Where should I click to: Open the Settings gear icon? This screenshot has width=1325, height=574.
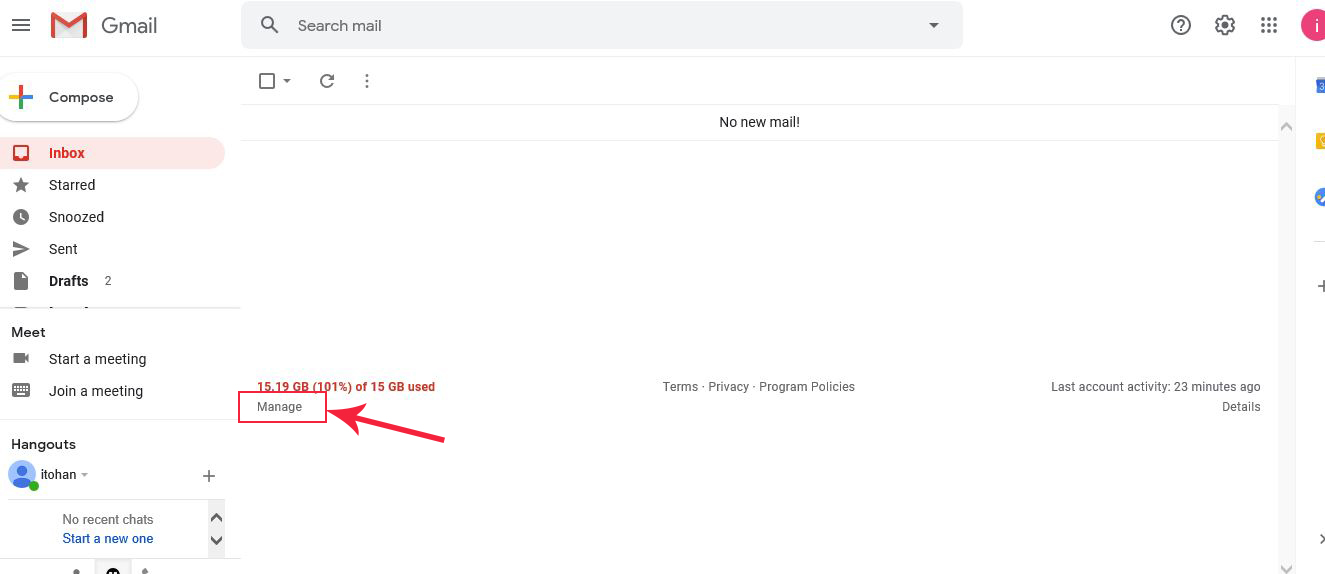click(1225, 25)
